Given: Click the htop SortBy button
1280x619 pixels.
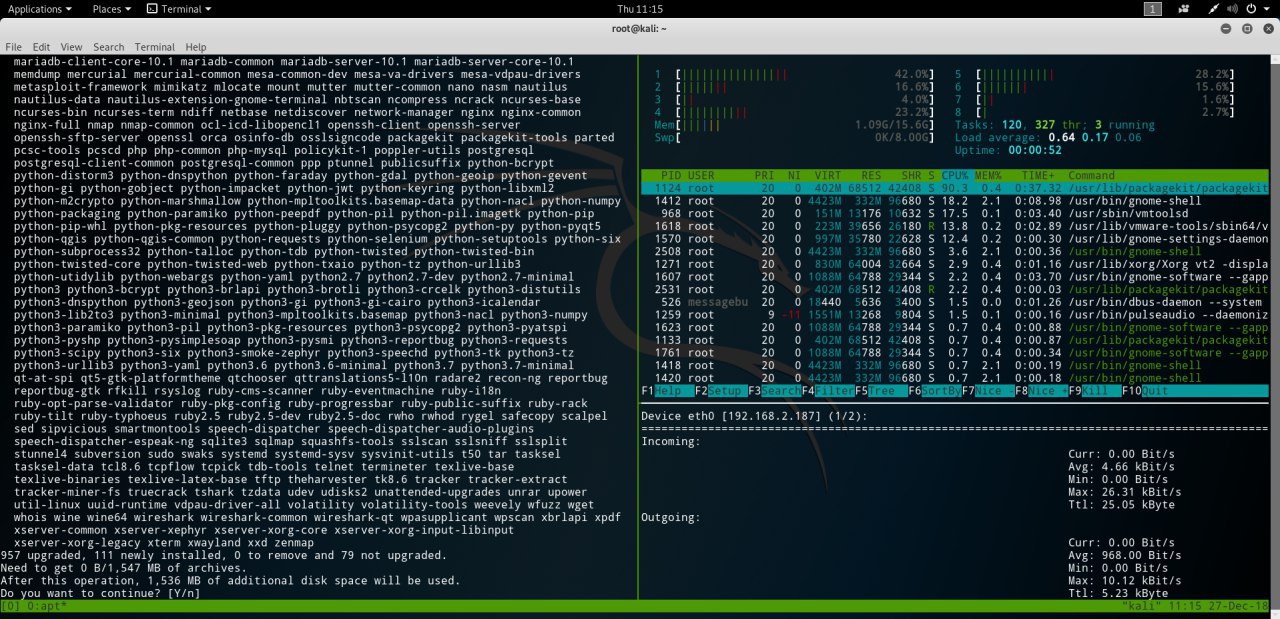Looking at the screenshot, I should [x=937, y=391].
